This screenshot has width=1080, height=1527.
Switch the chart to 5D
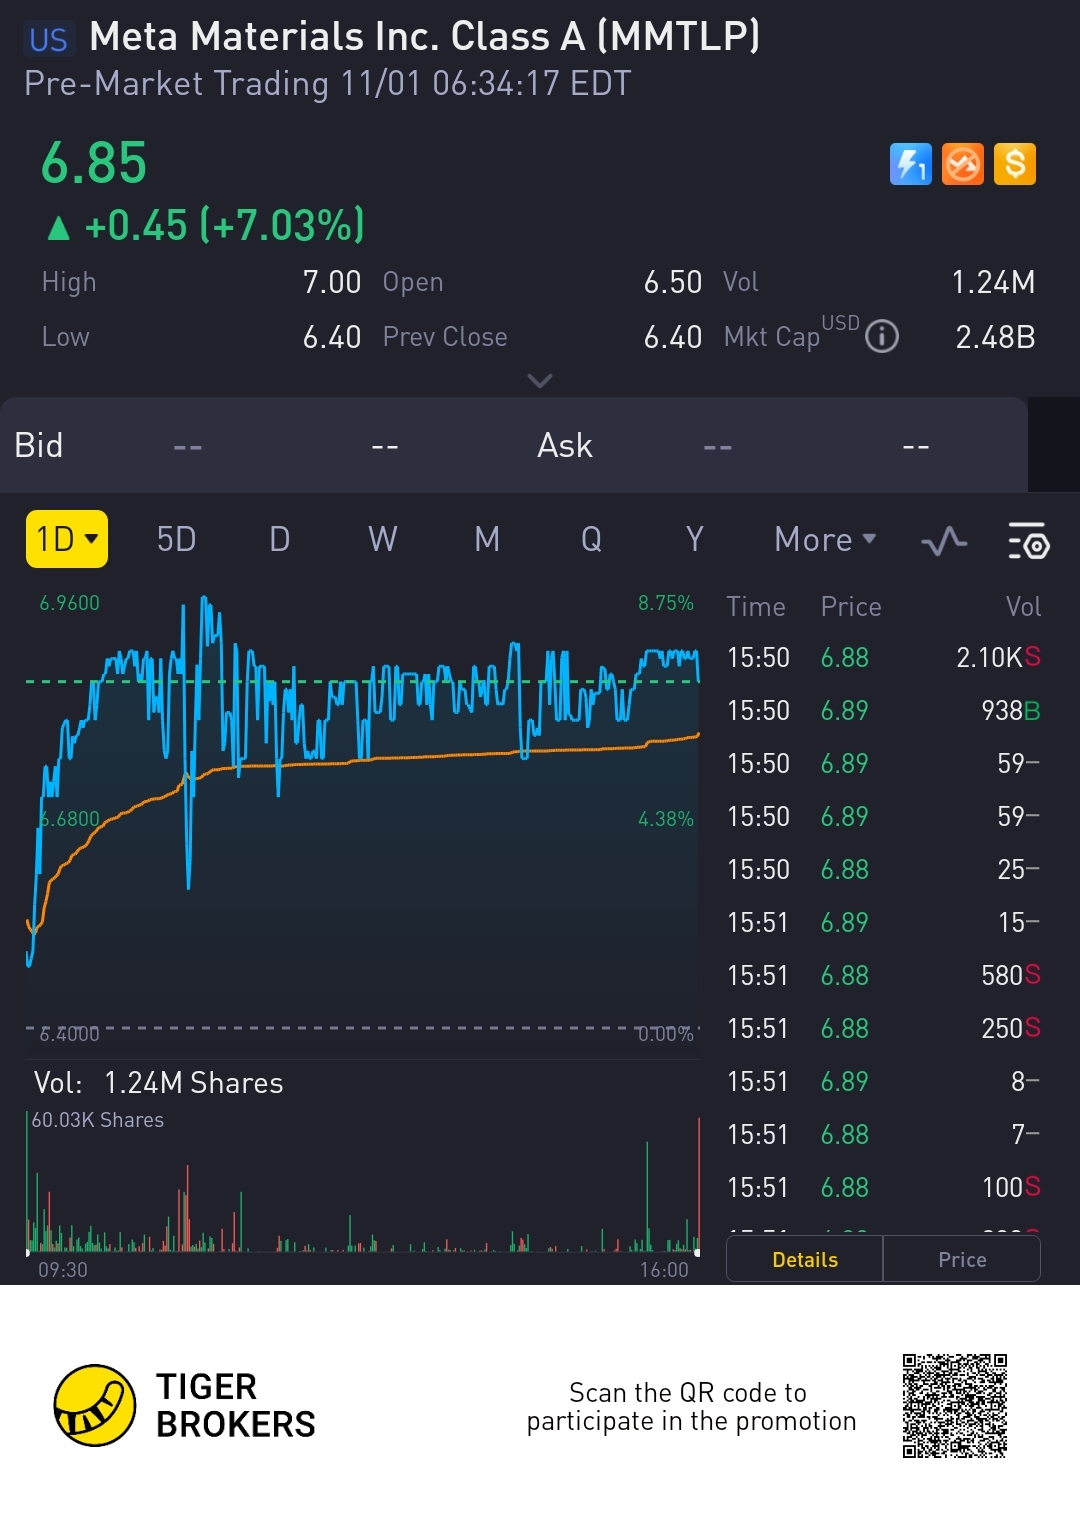tap(176, 540)
